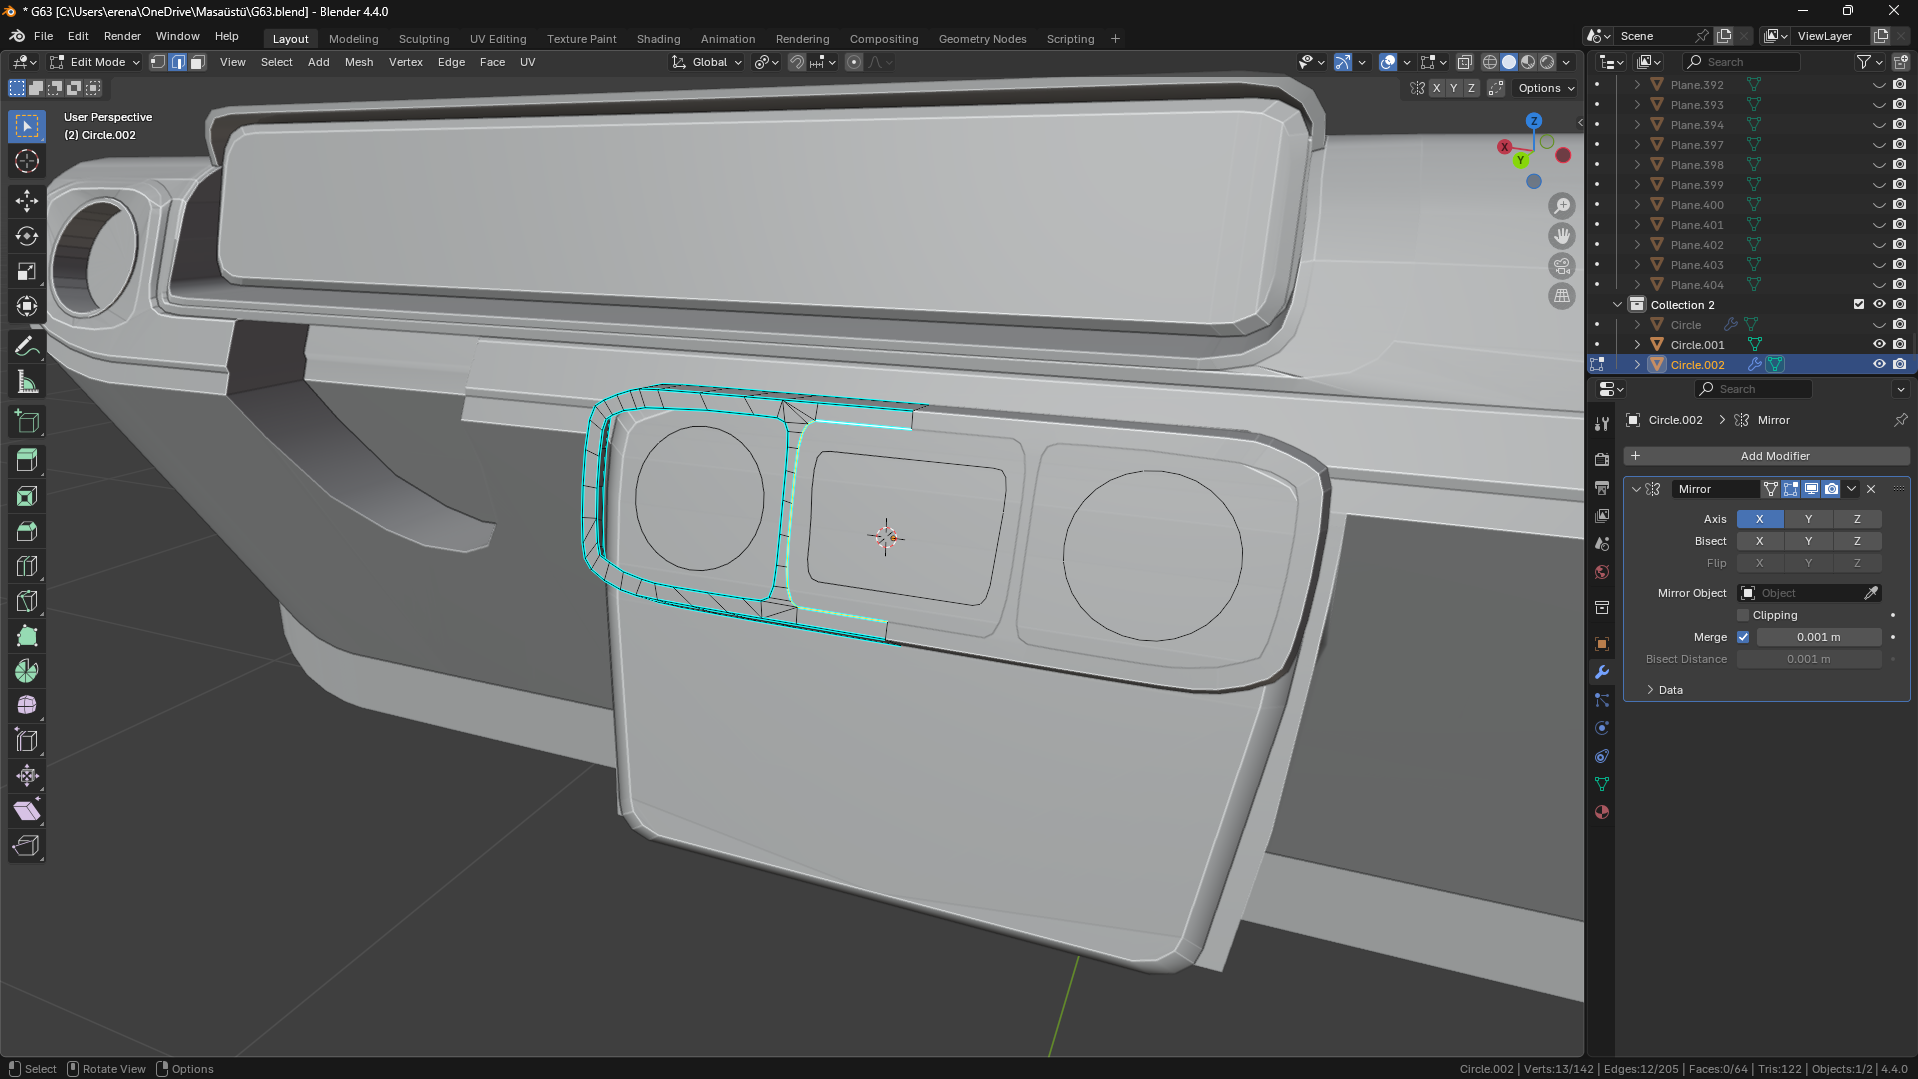Switch to face select mode

tap(198, 62)
